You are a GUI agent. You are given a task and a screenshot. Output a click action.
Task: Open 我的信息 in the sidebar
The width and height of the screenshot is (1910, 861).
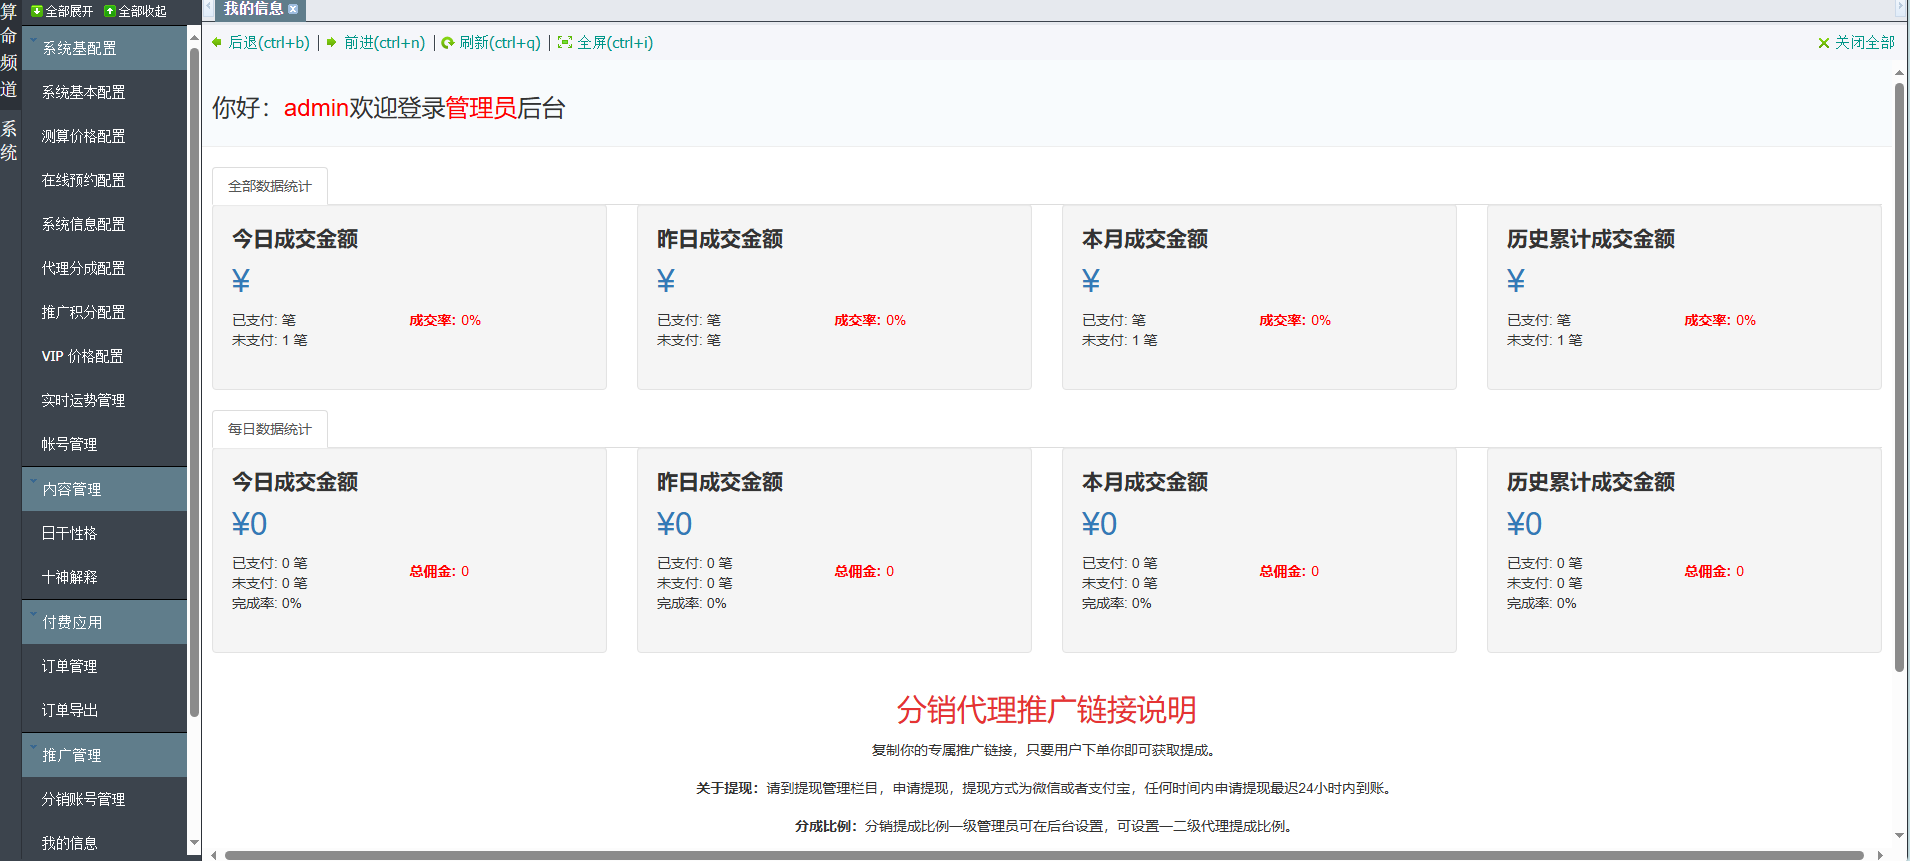pos(104,843)
